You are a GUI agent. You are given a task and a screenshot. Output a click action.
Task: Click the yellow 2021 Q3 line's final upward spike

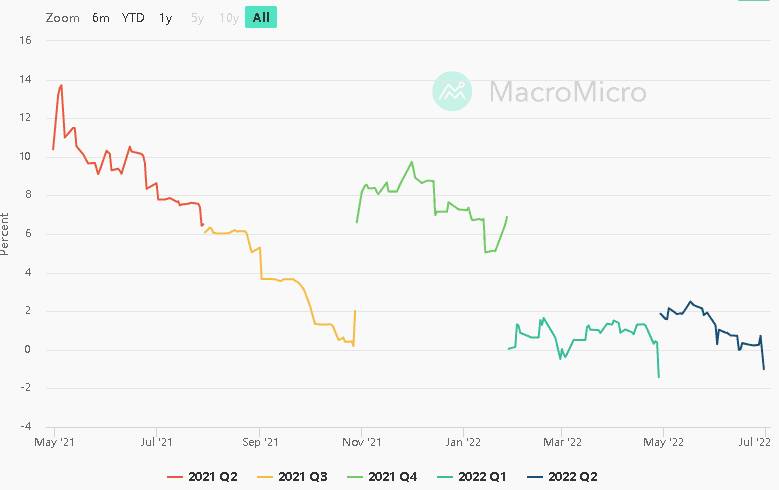point(355,311)
